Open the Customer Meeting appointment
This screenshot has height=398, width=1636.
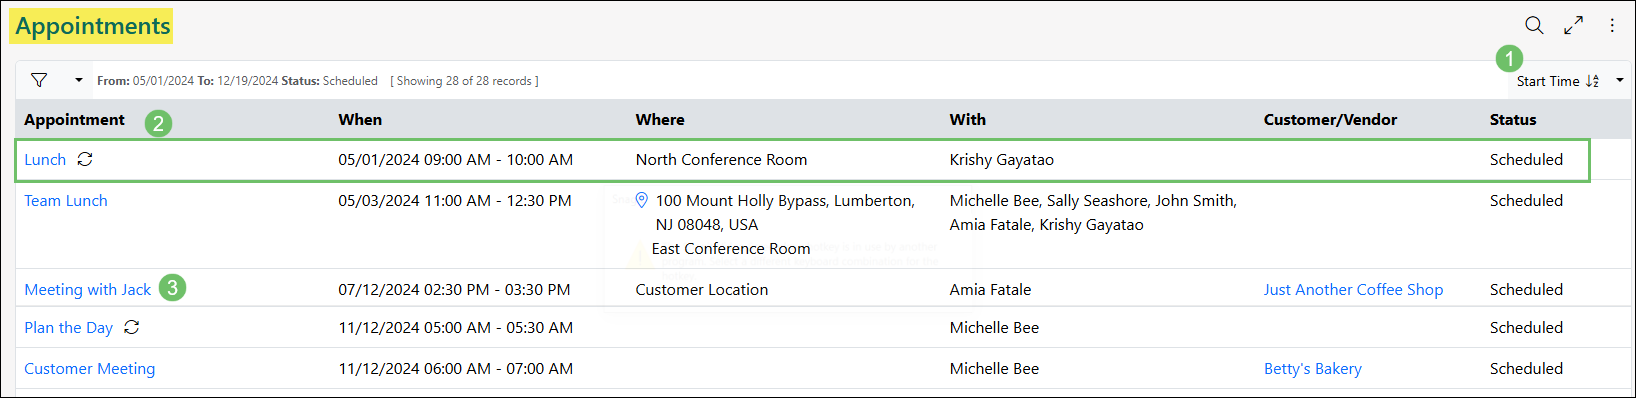point(90,369)
